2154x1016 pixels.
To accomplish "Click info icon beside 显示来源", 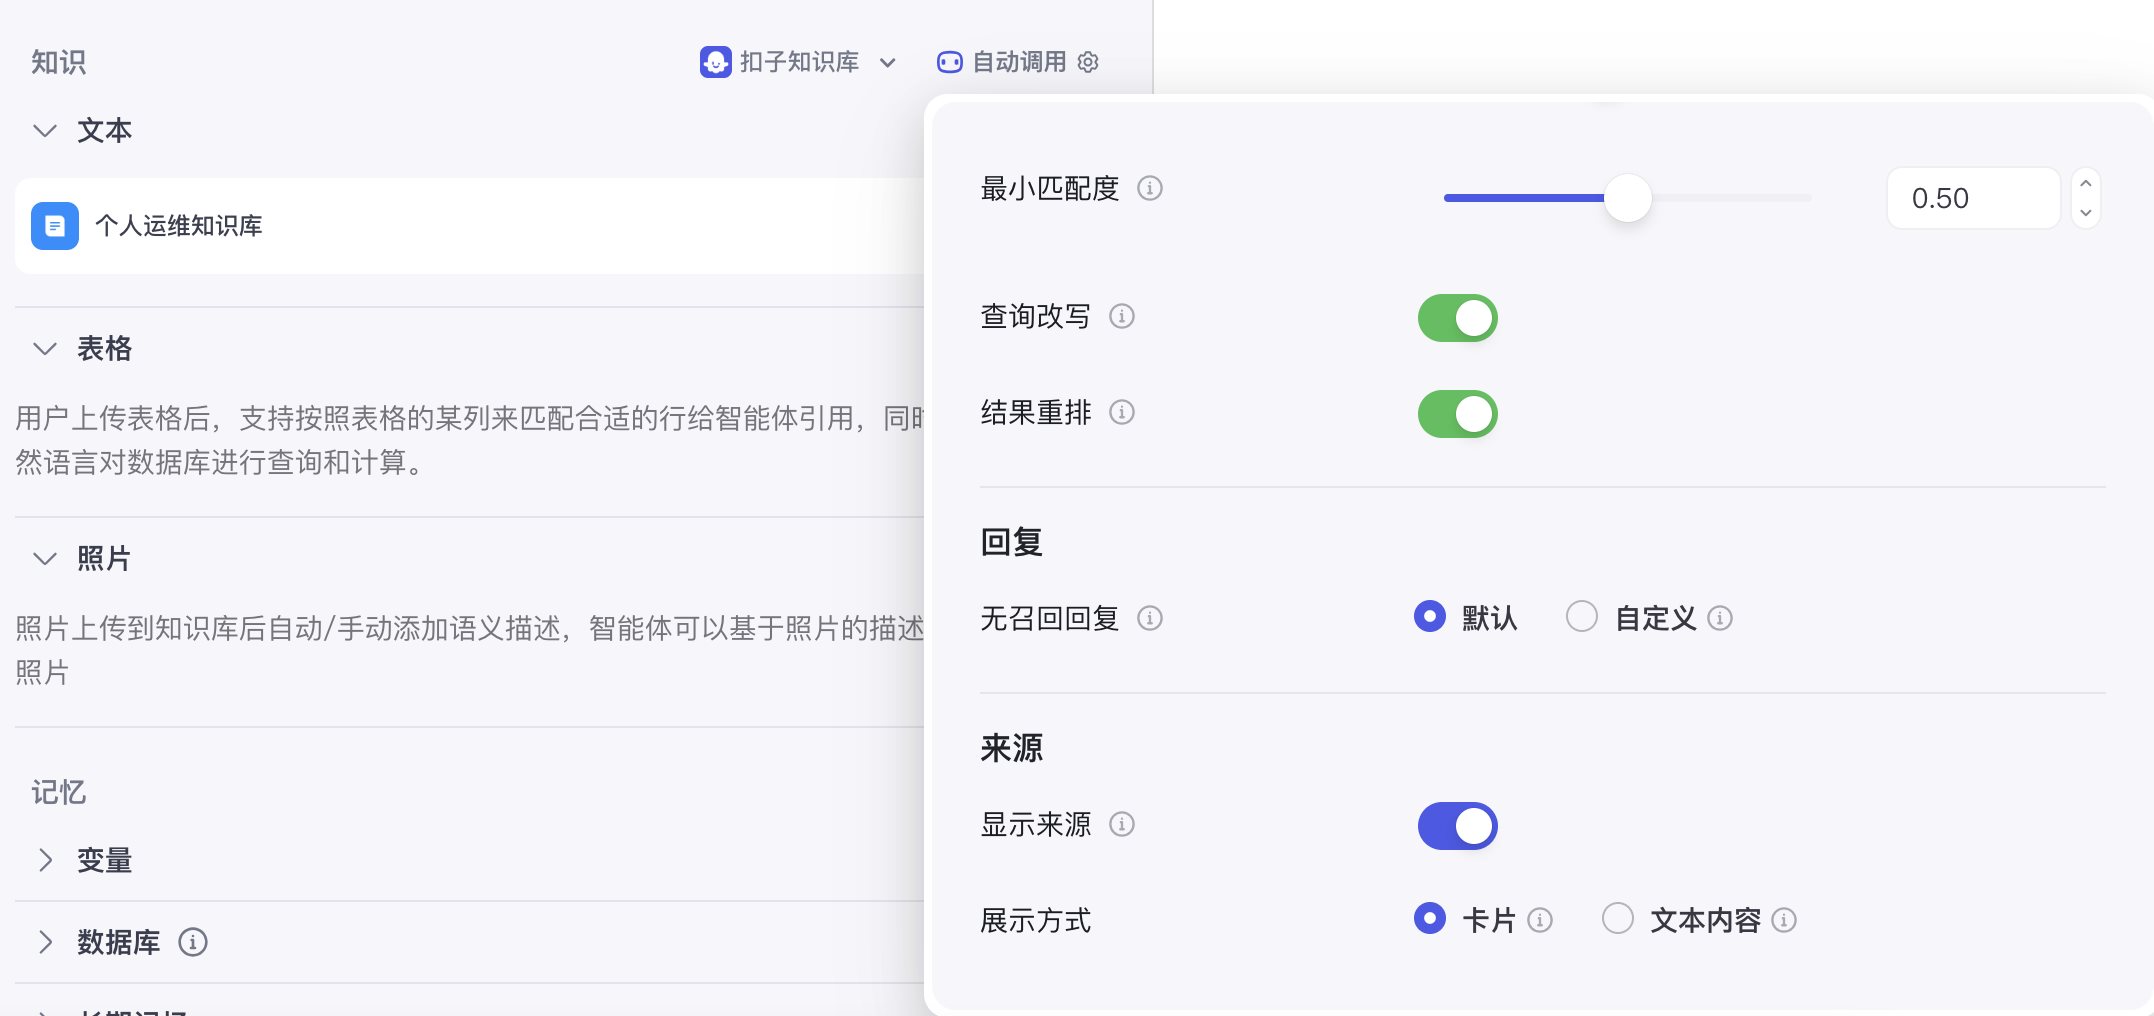I will click(x=1122, y=824).
